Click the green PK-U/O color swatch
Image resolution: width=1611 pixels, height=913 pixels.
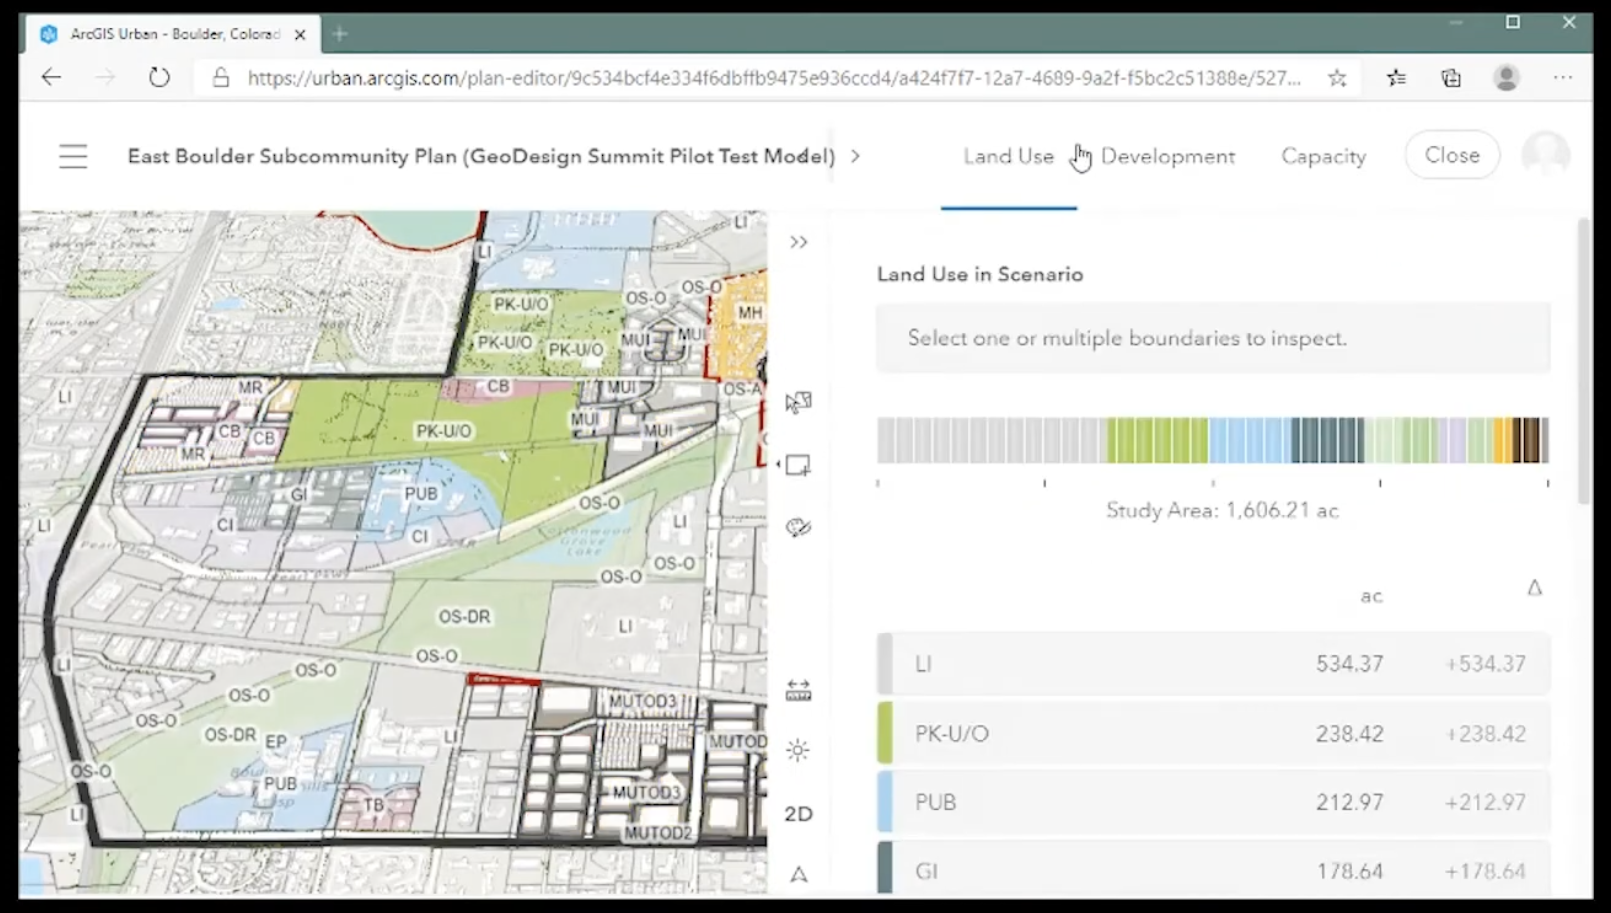coord(885,733)
